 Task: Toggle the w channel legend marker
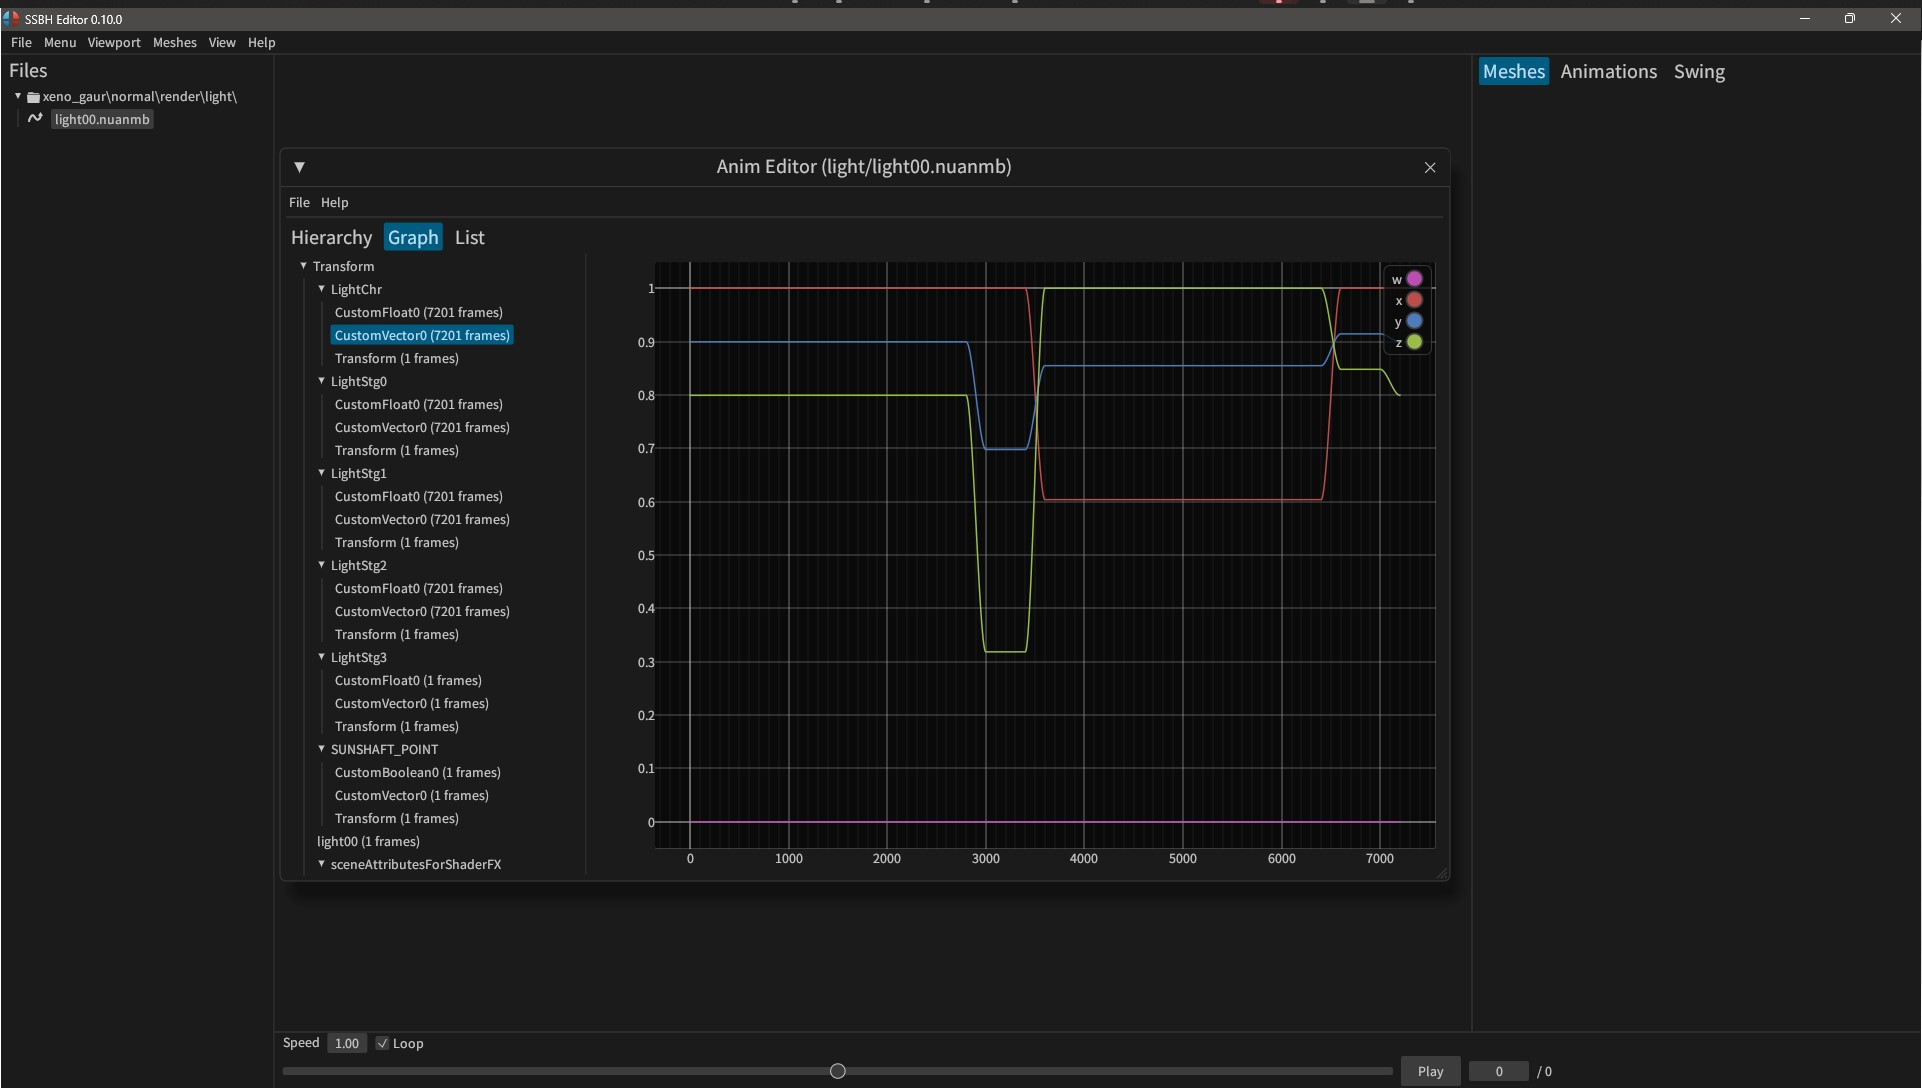[1414, 279]
